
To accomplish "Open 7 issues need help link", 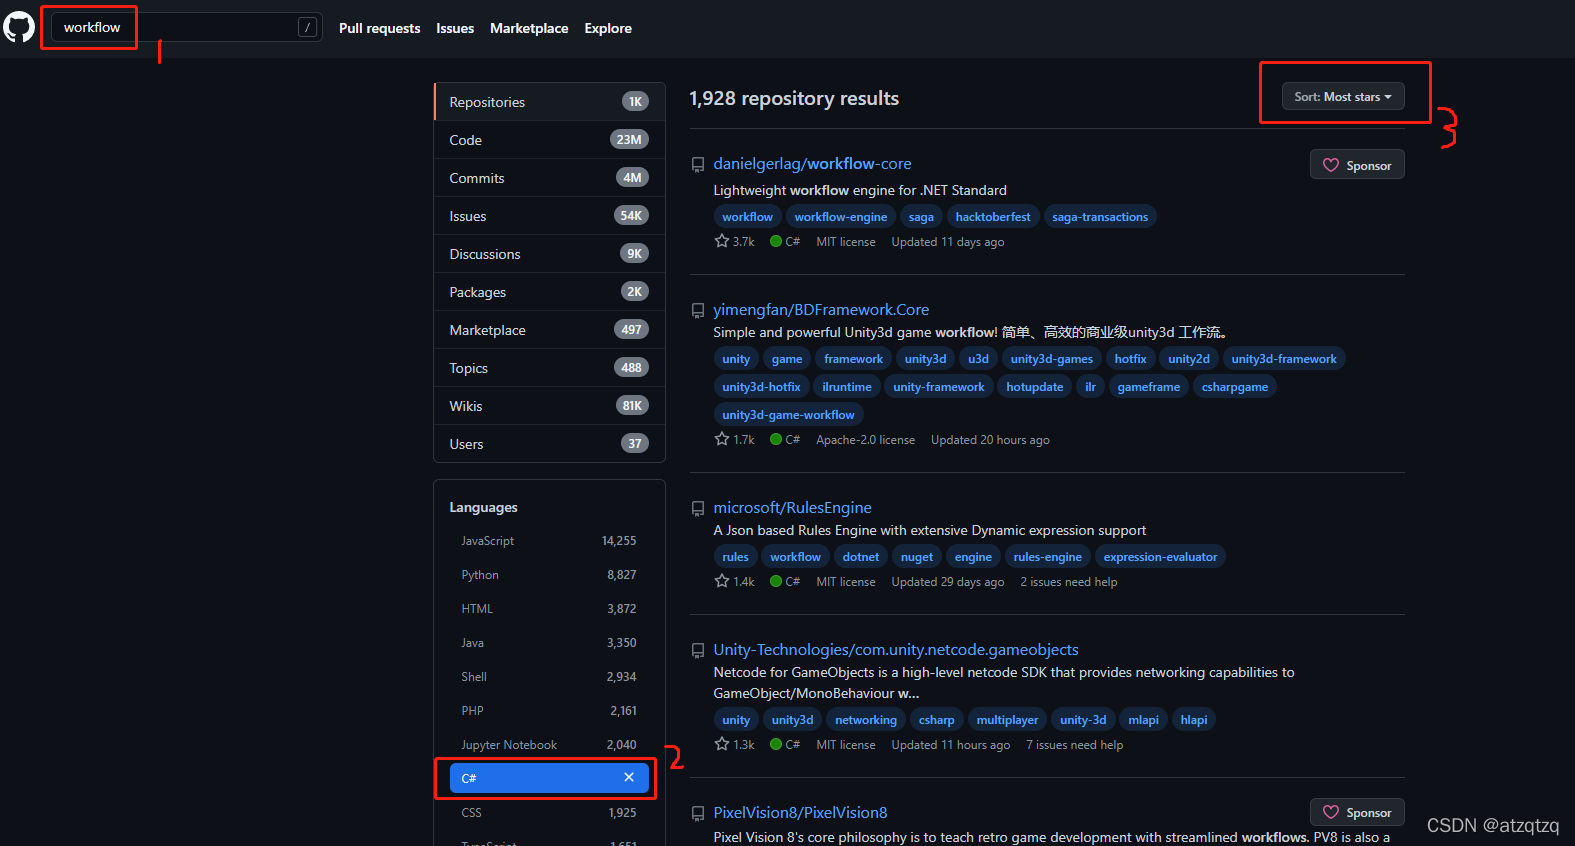I will [x=1074, y=745].
